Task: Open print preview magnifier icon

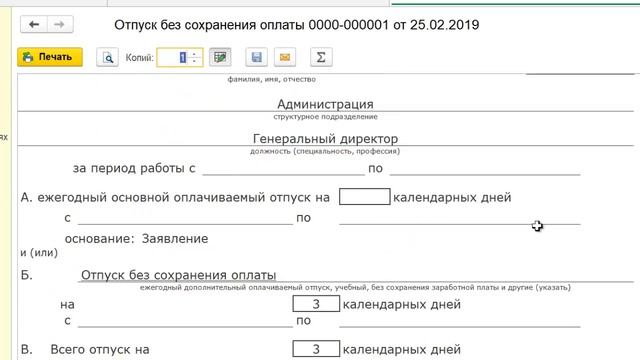Action: tap(107, 57)
